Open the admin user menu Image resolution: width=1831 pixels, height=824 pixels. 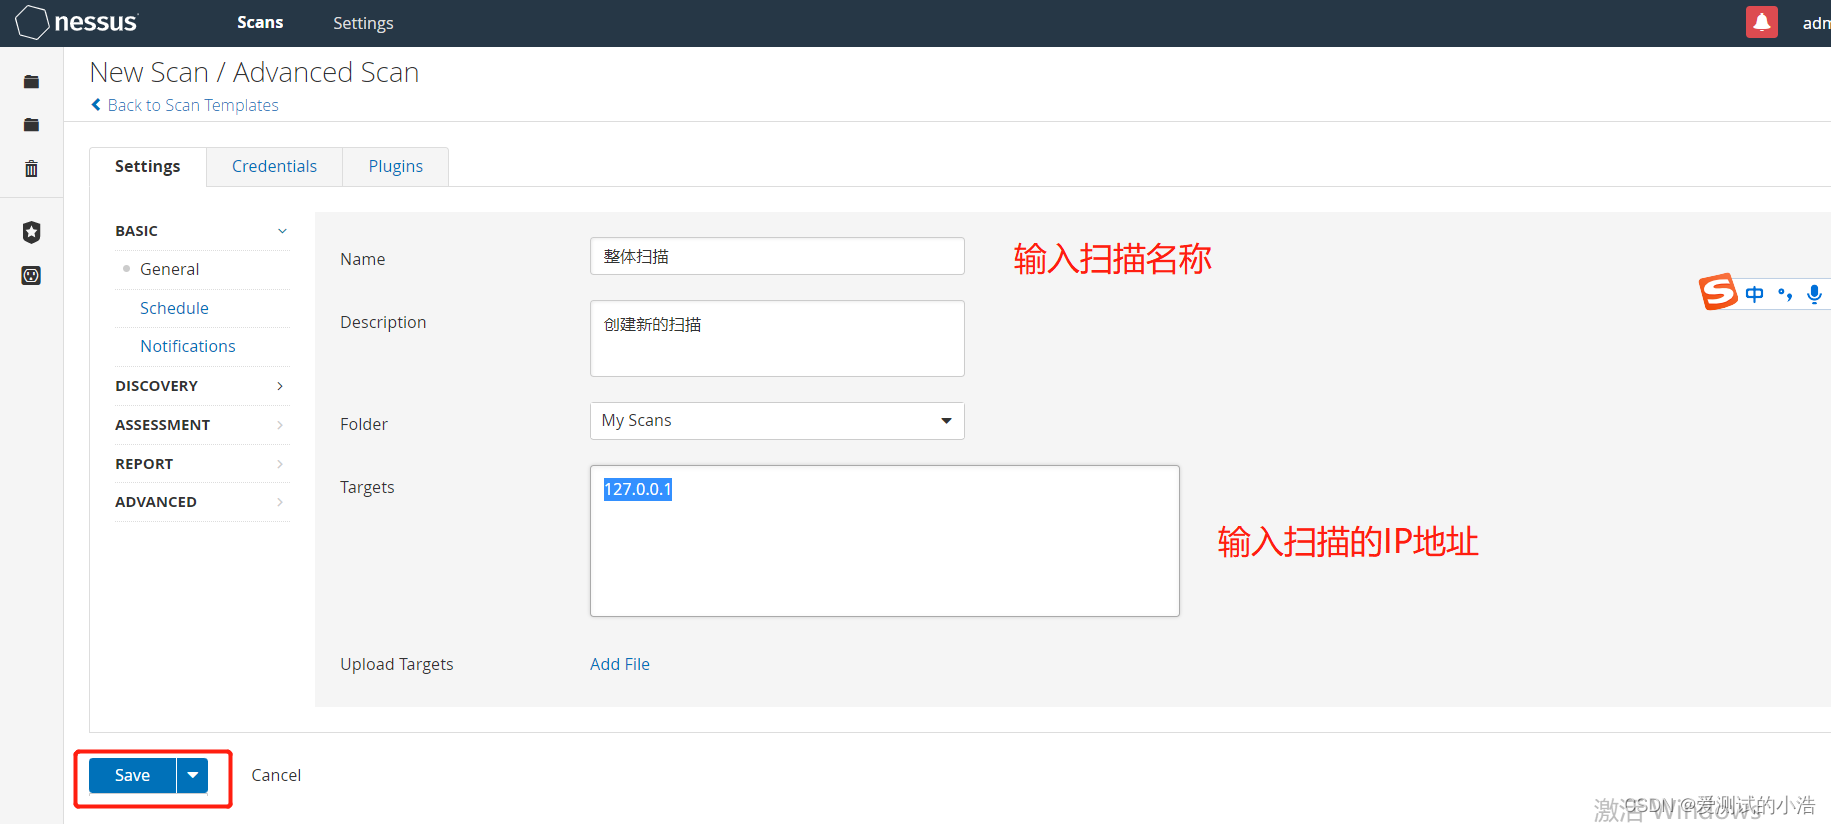1816,23
